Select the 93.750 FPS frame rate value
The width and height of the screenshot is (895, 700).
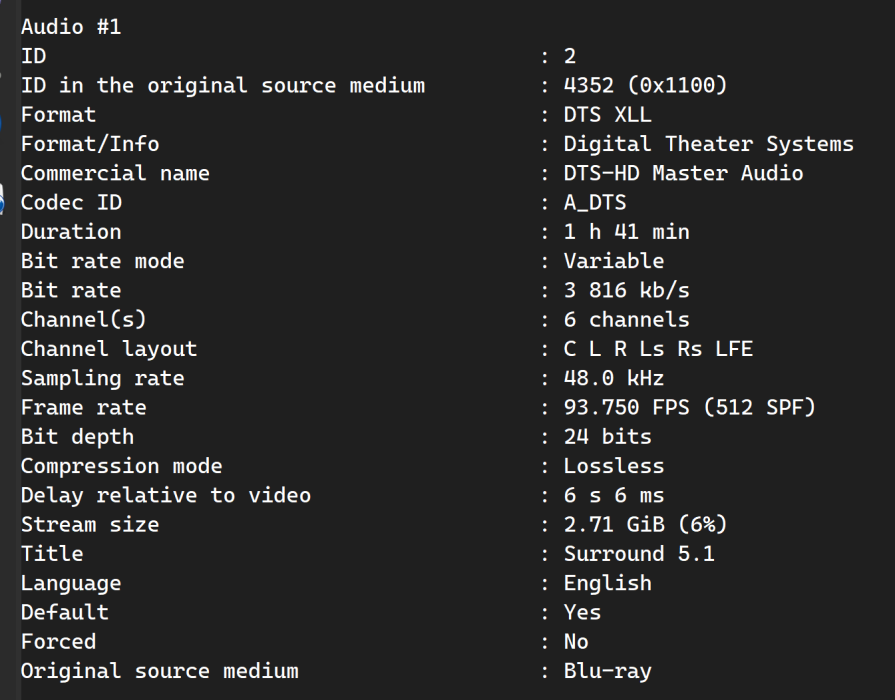pyautogui.click(x=689, y=408)
